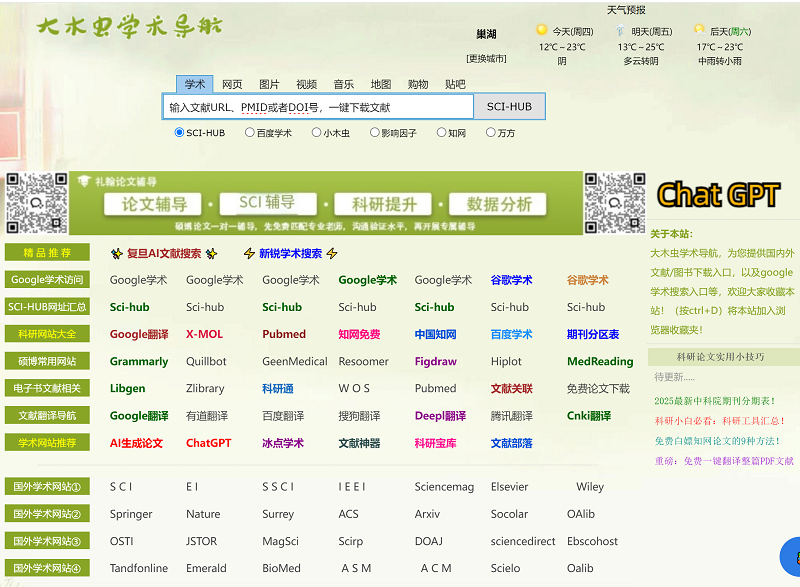Image resolution: width=800 pixels, height=587 pixels.
Task: Click the SCI-HUB search button
Action: (509, 107)
